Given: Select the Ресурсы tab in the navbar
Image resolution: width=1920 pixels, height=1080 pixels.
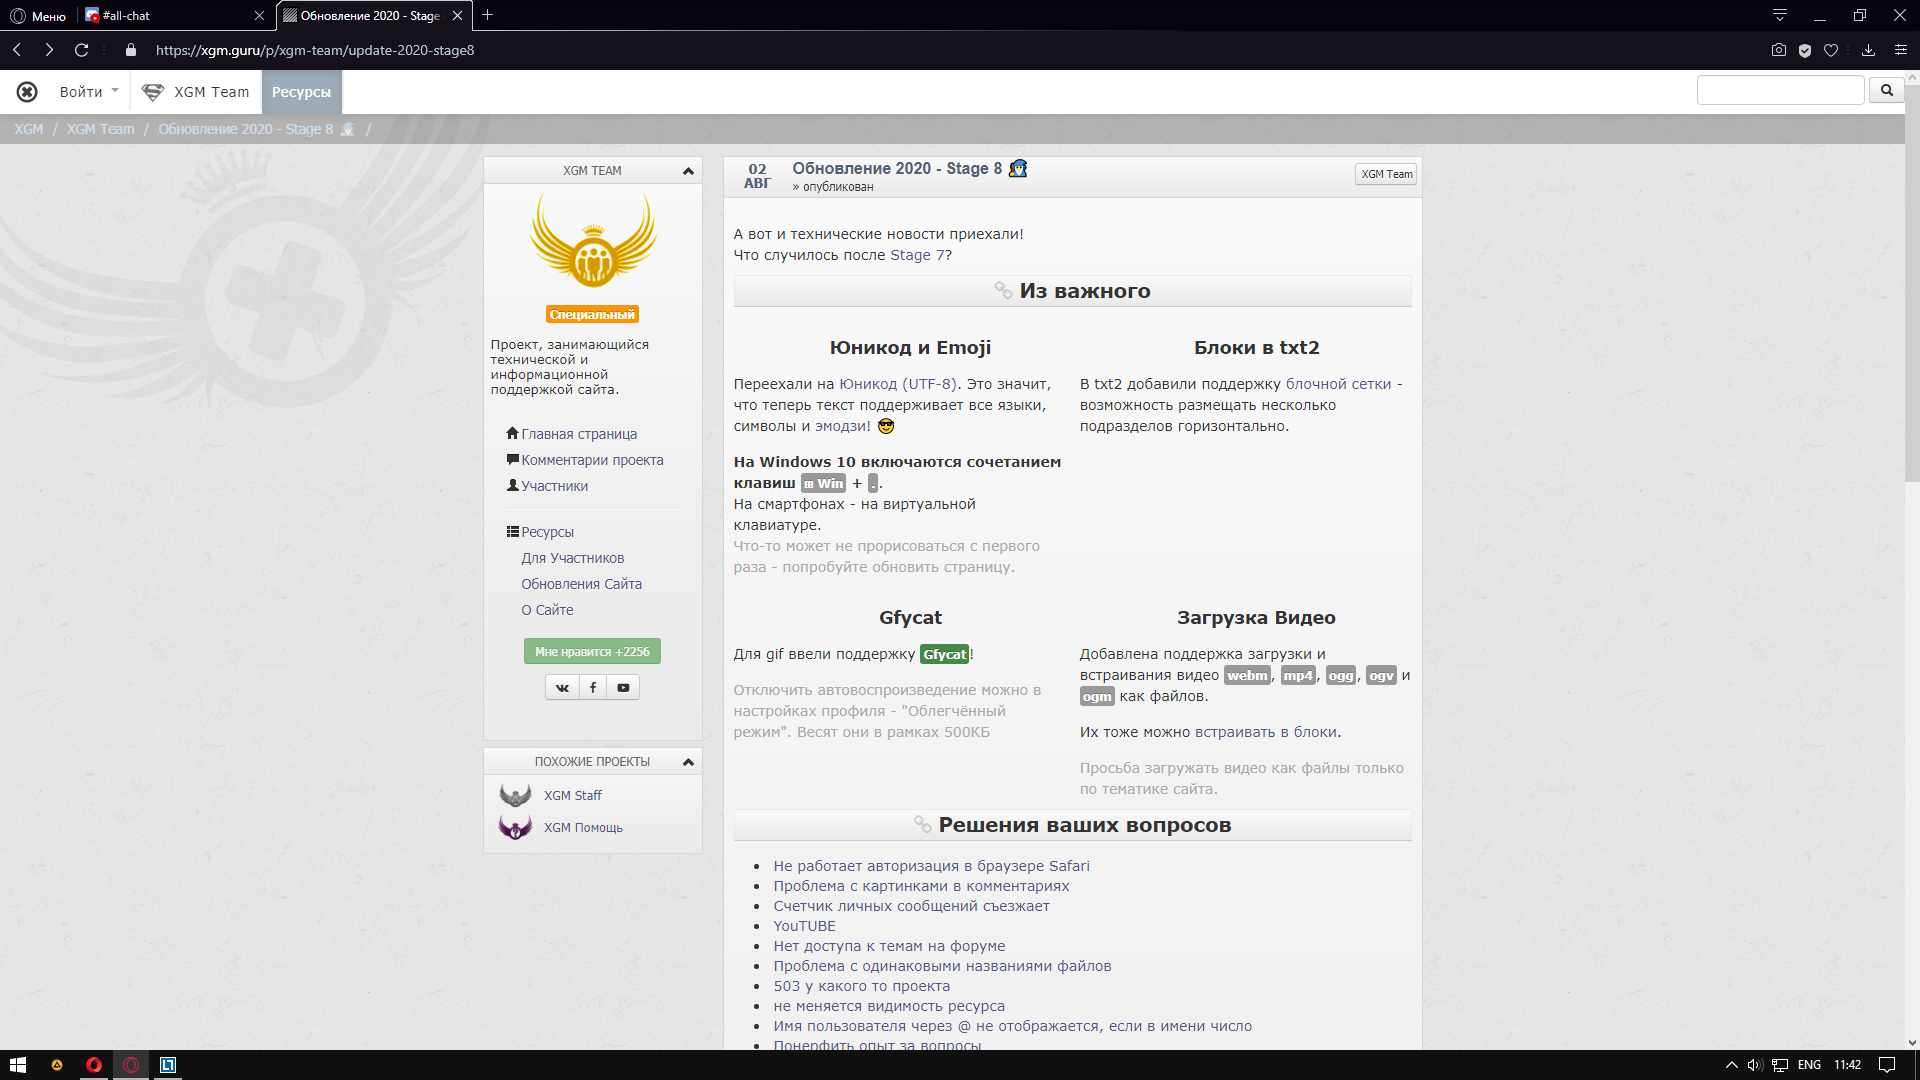Looking at the screenshot, I should [301, 92].
